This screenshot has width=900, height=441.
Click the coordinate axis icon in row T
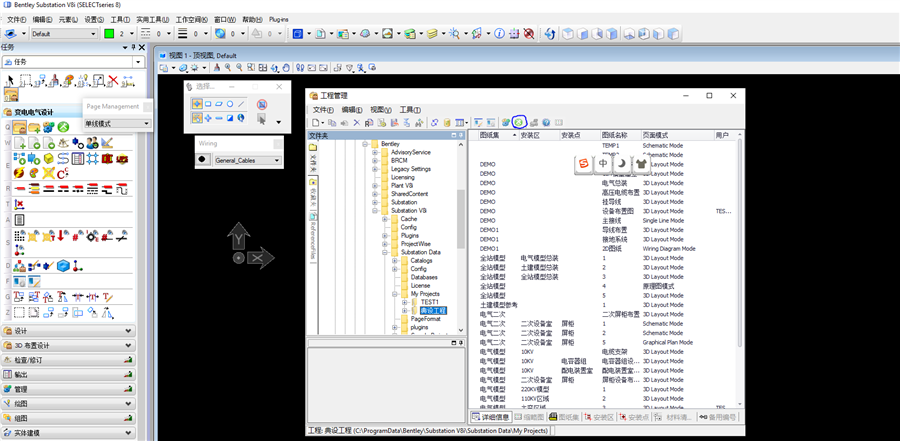[x=19, y=204]
